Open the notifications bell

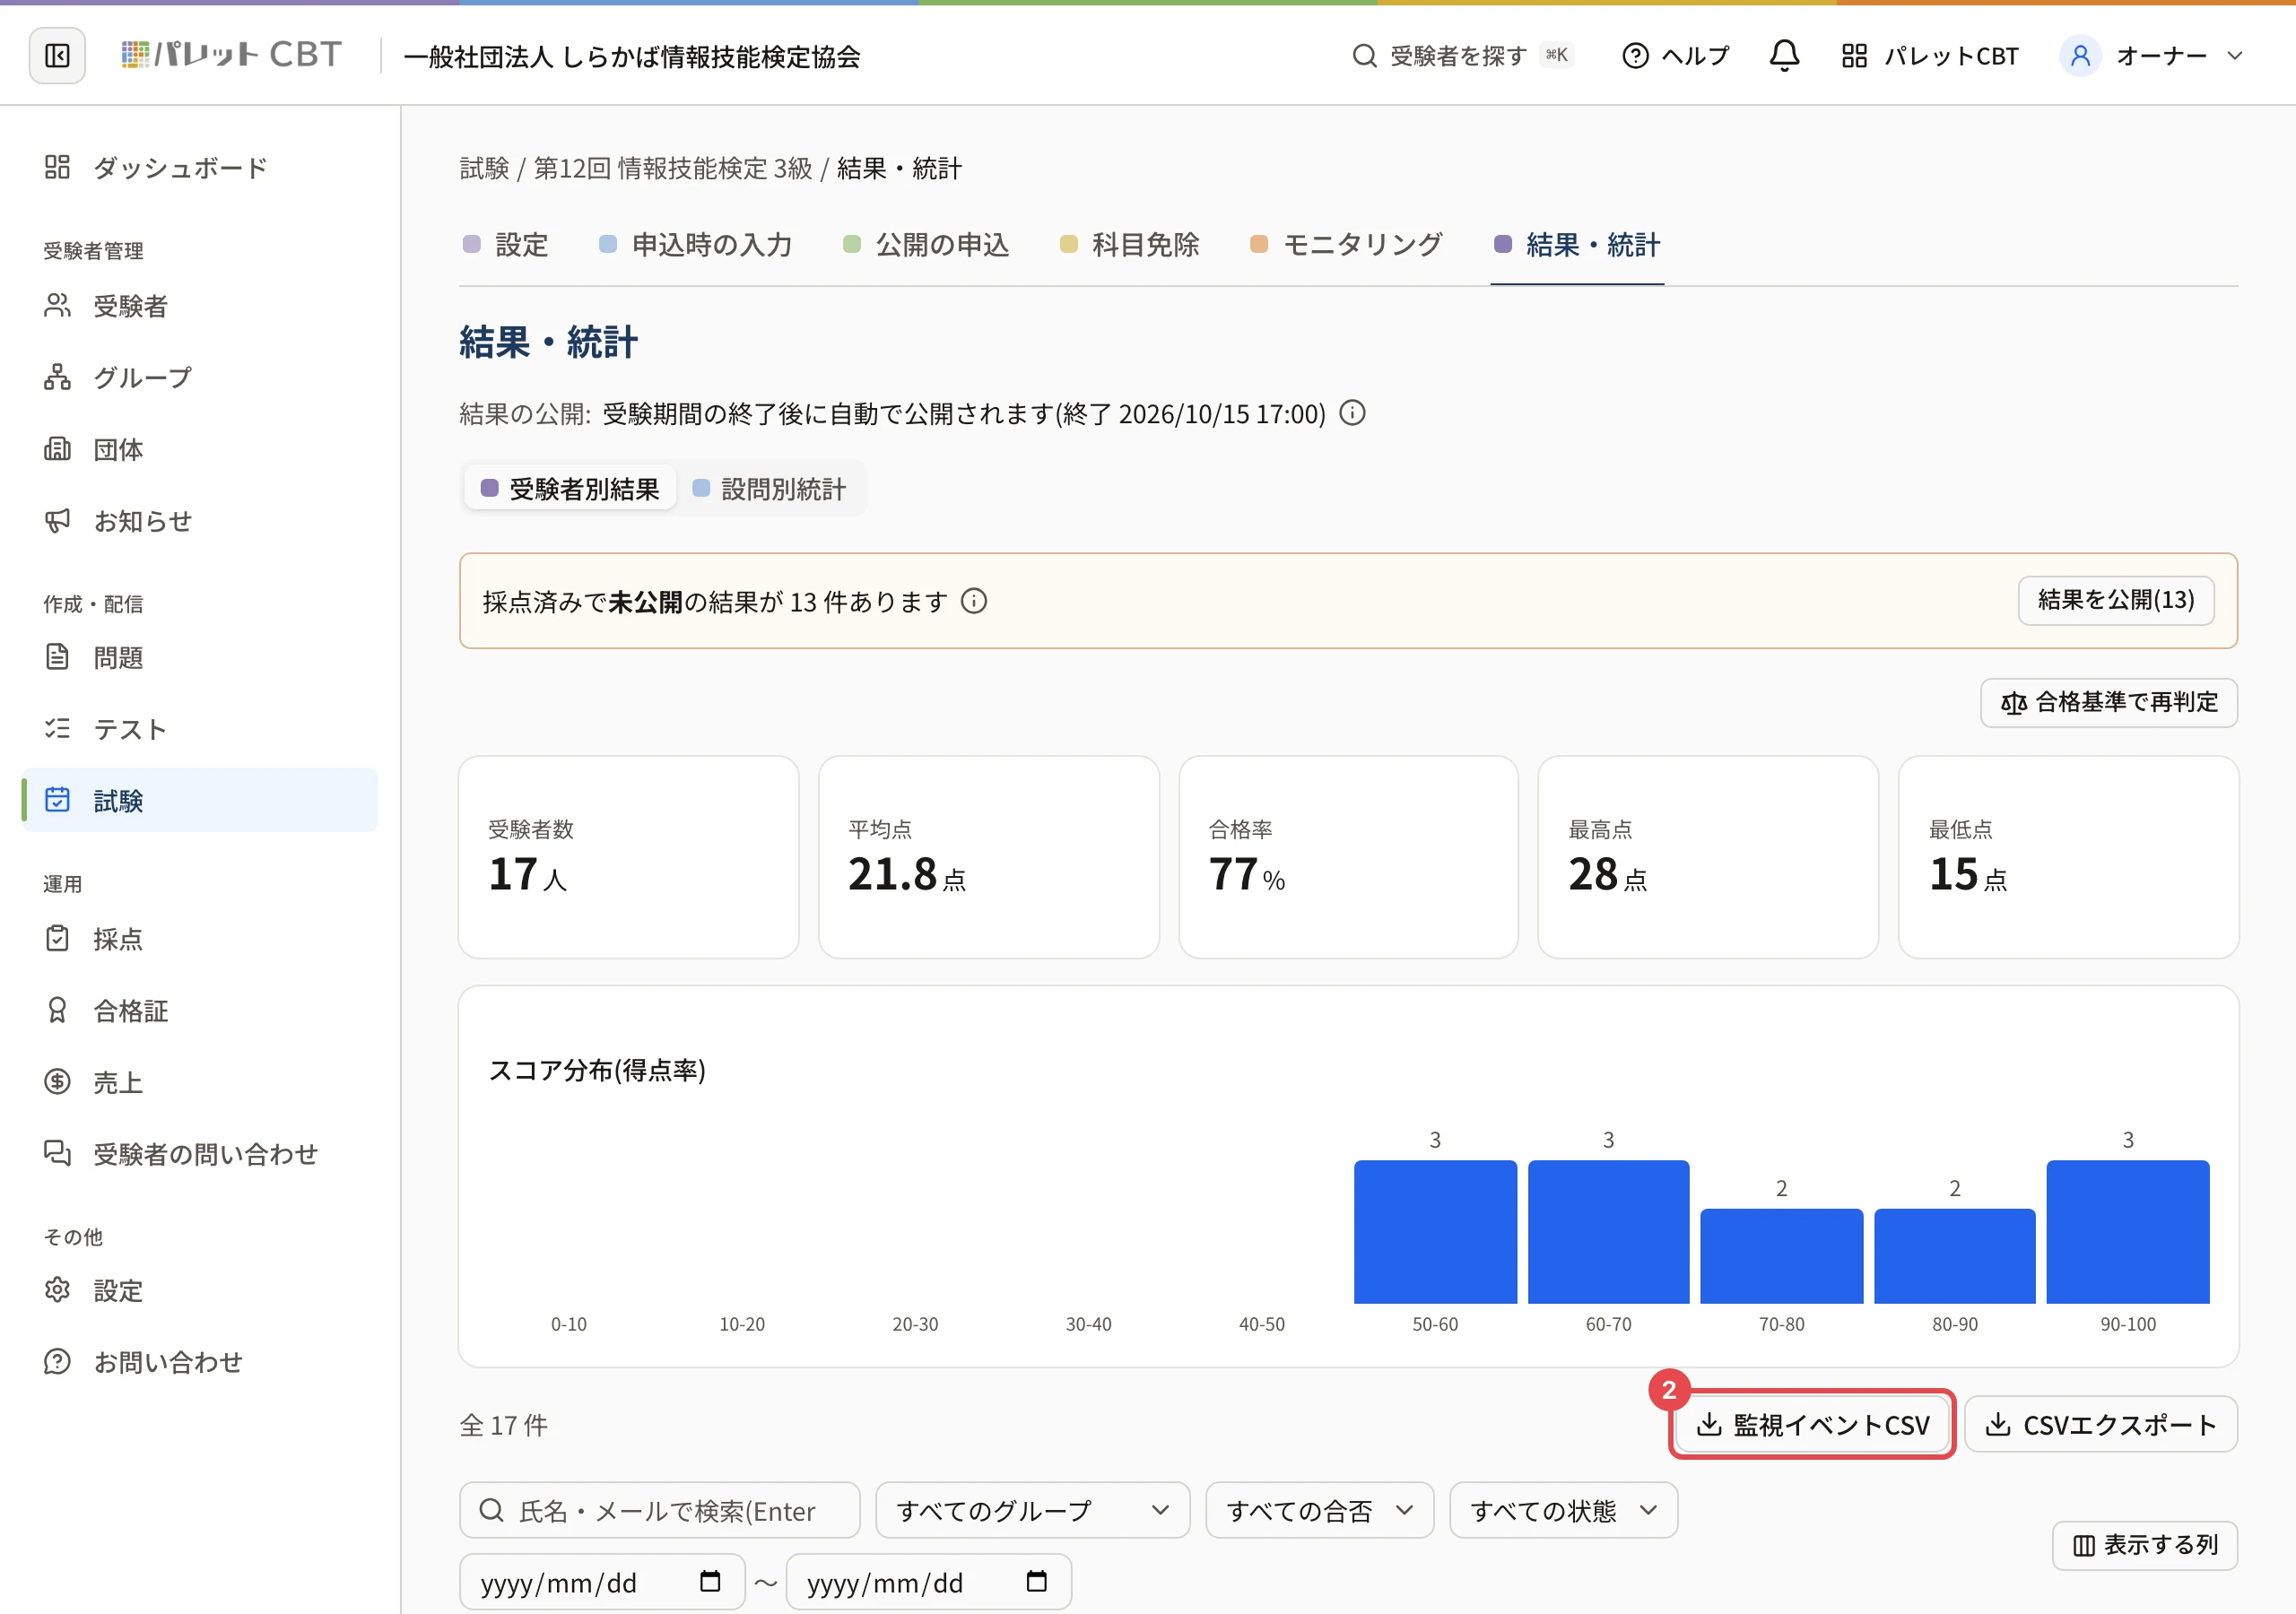click(x=1784, y=55)
